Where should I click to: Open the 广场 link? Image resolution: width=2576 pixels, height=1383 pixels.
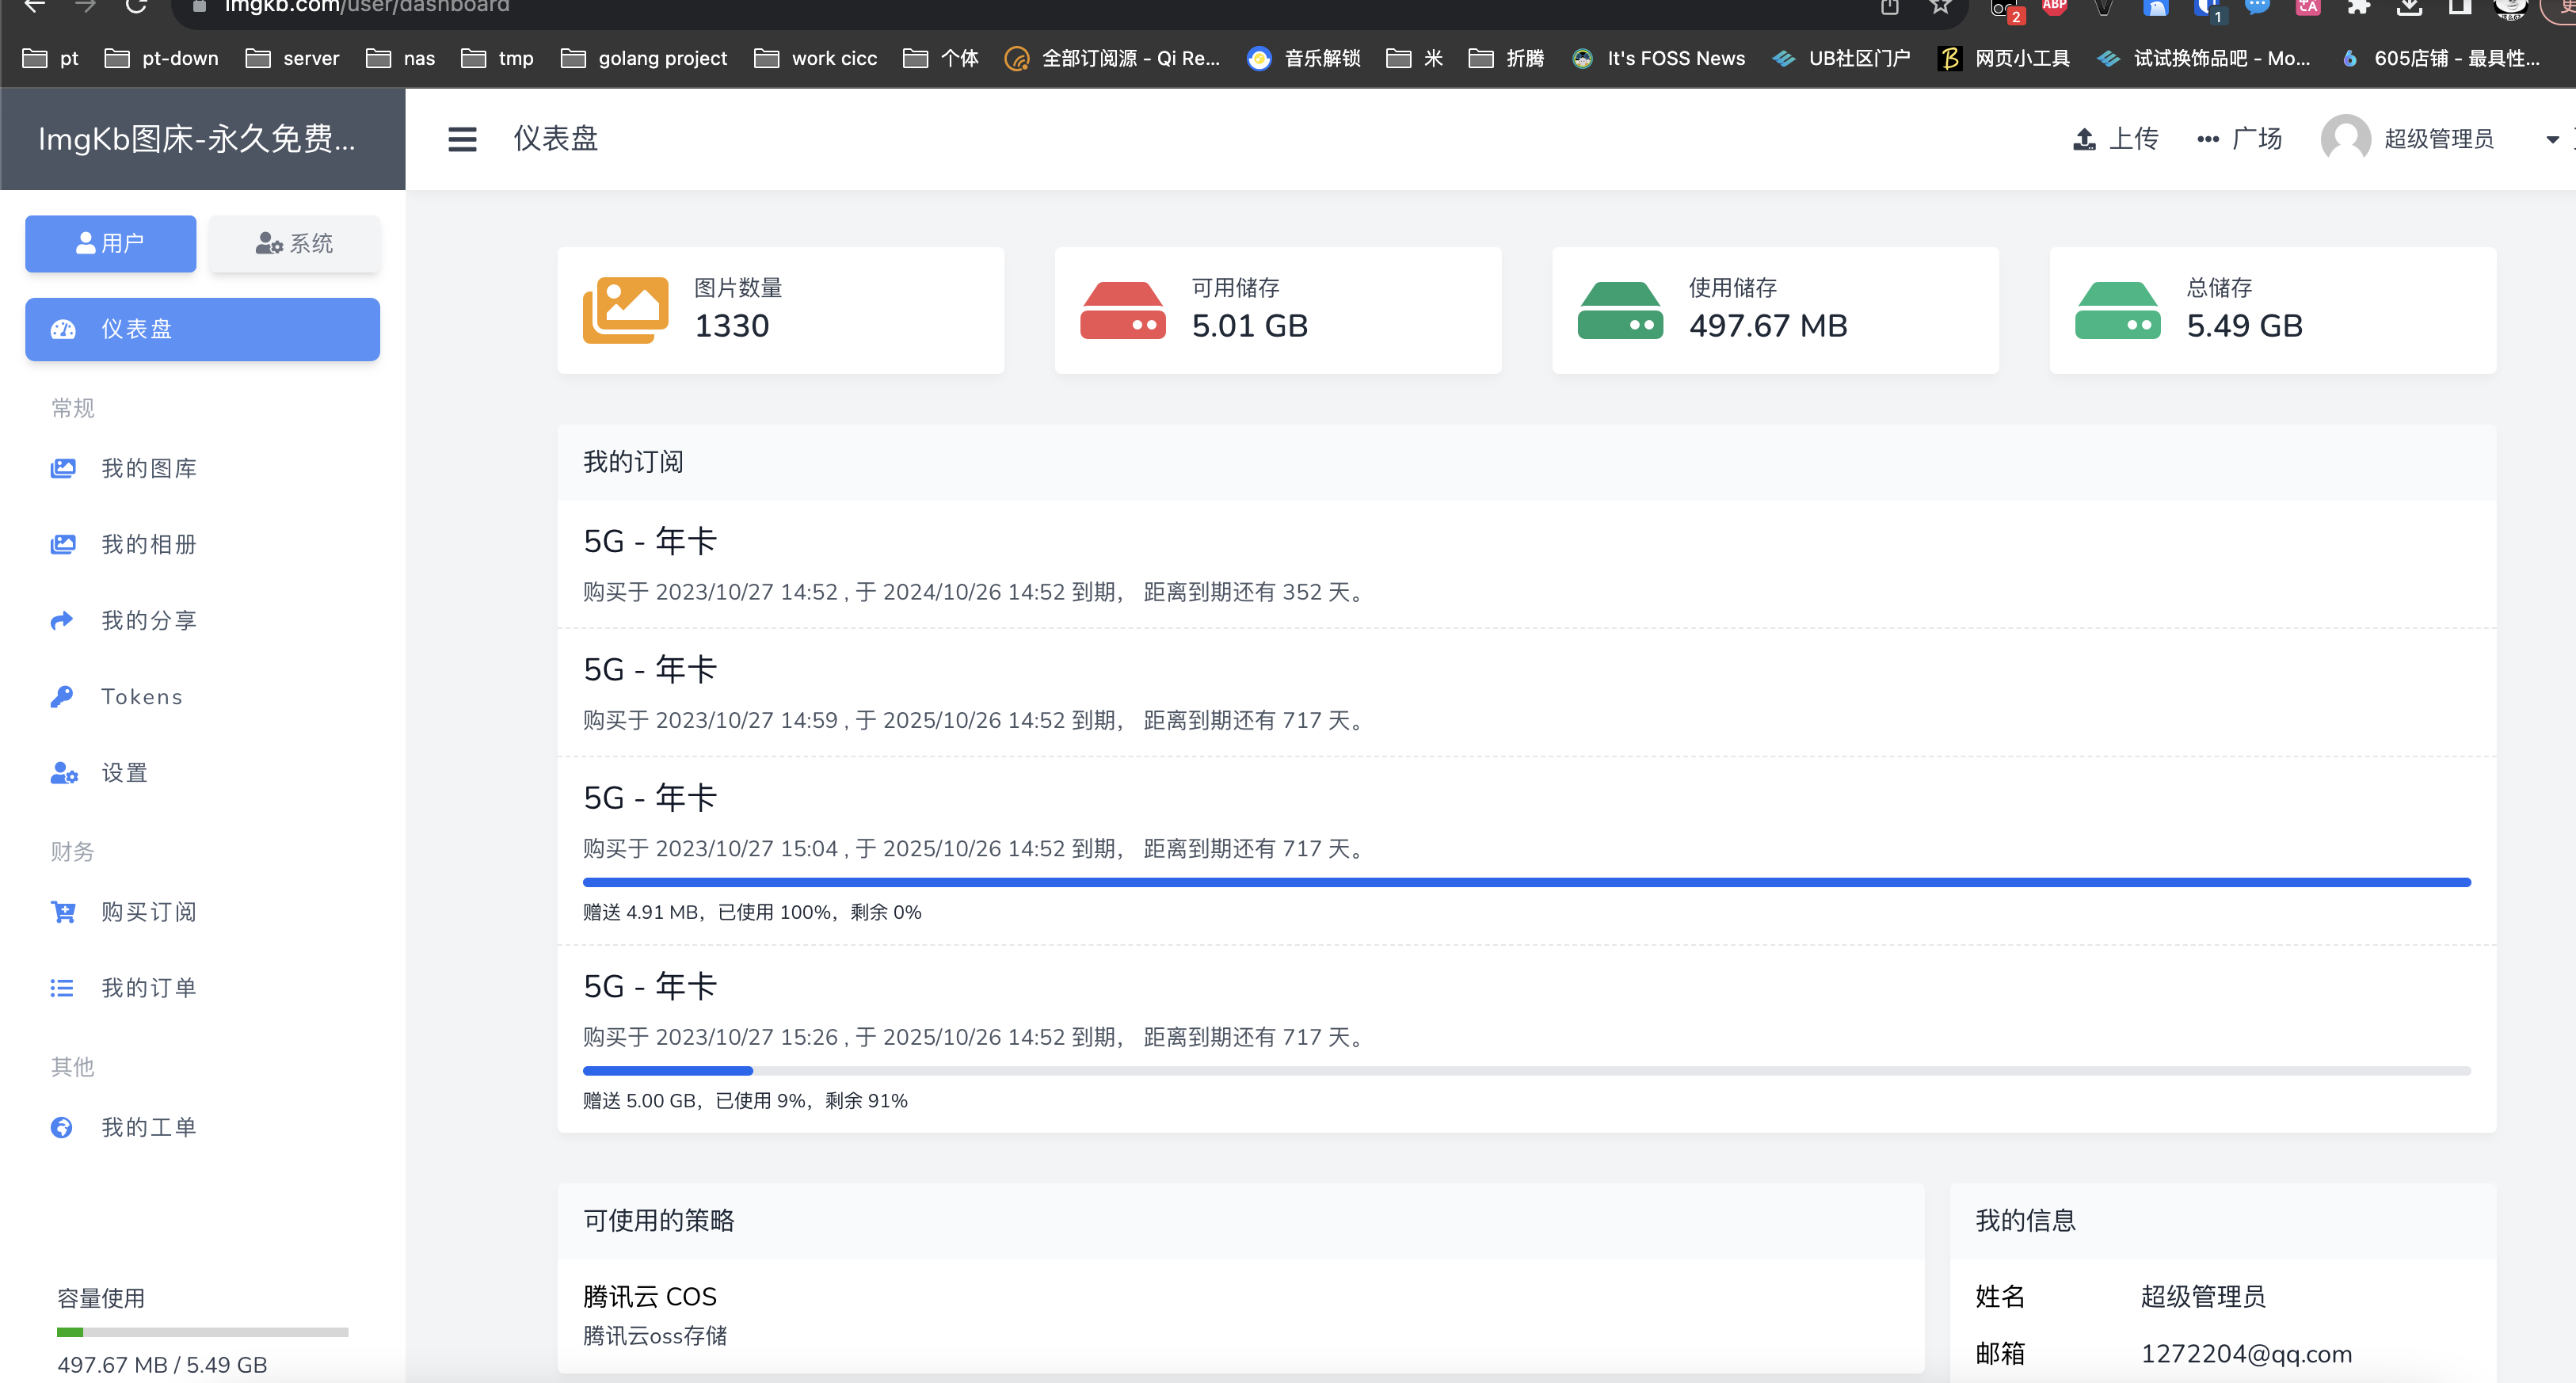[2257, 139]
